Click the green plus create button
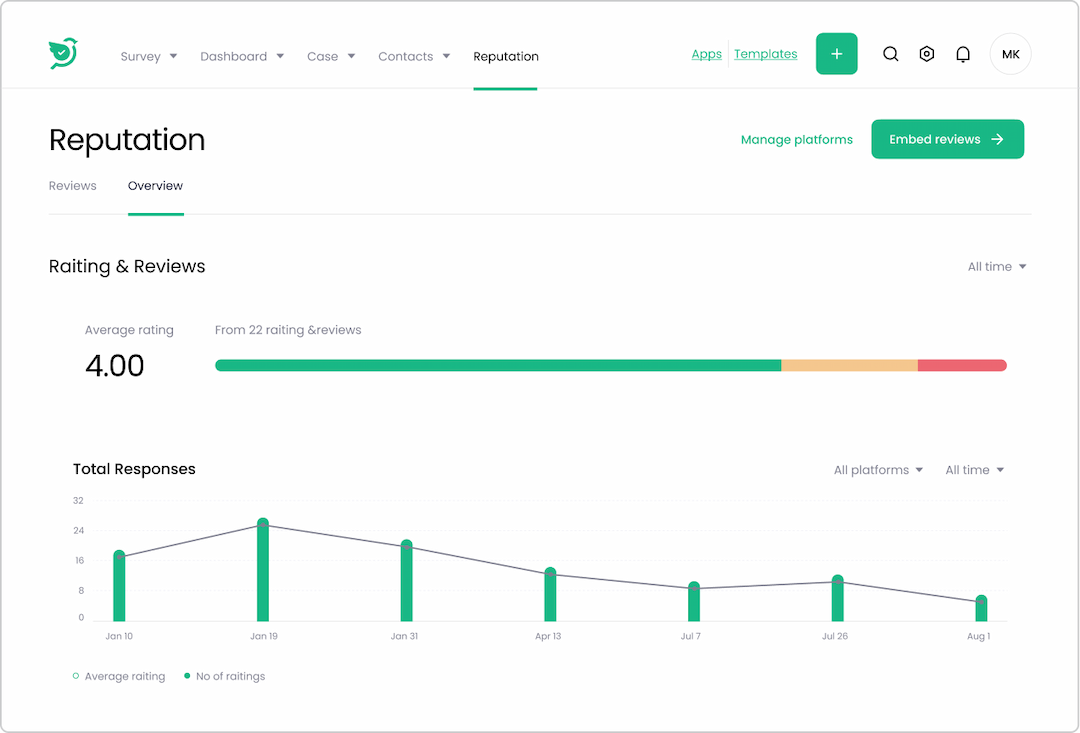1080x733 pixels. pyautogui.click(x=836, y=54)
